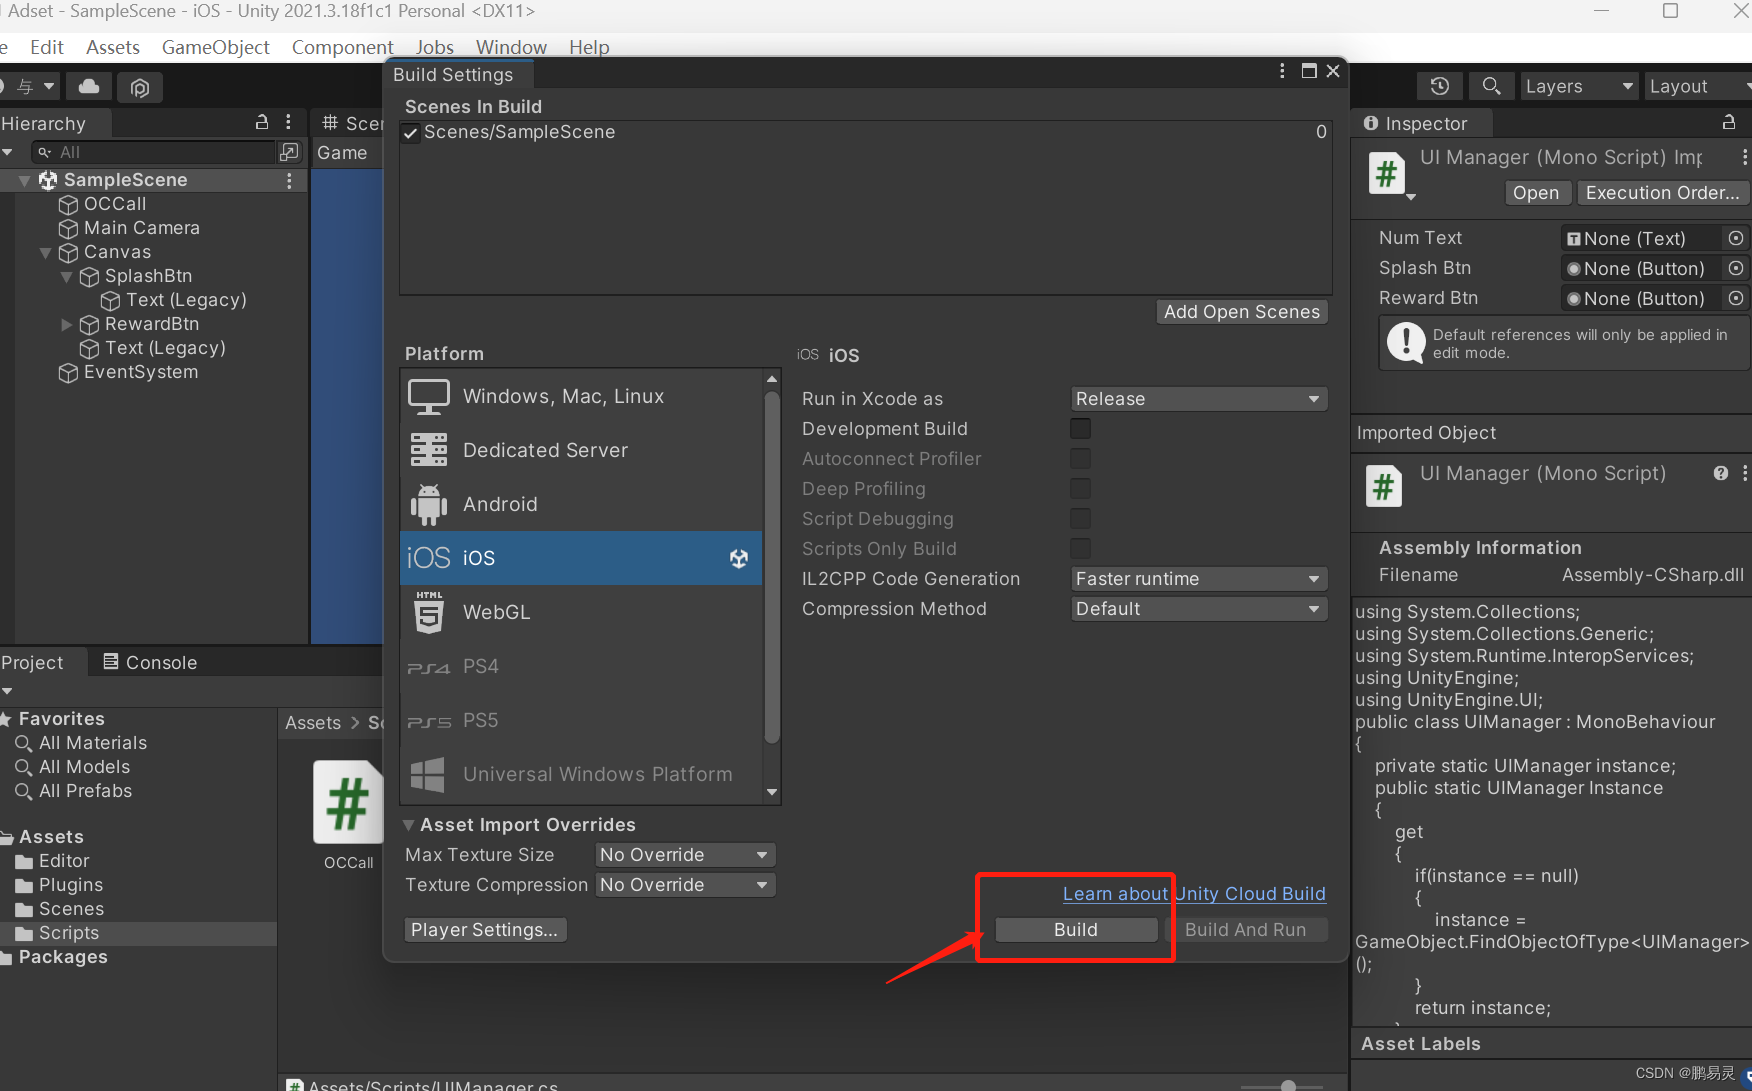Select the PS5 platform entry
Viewport: 1752px width, 1091px height.
581,720
